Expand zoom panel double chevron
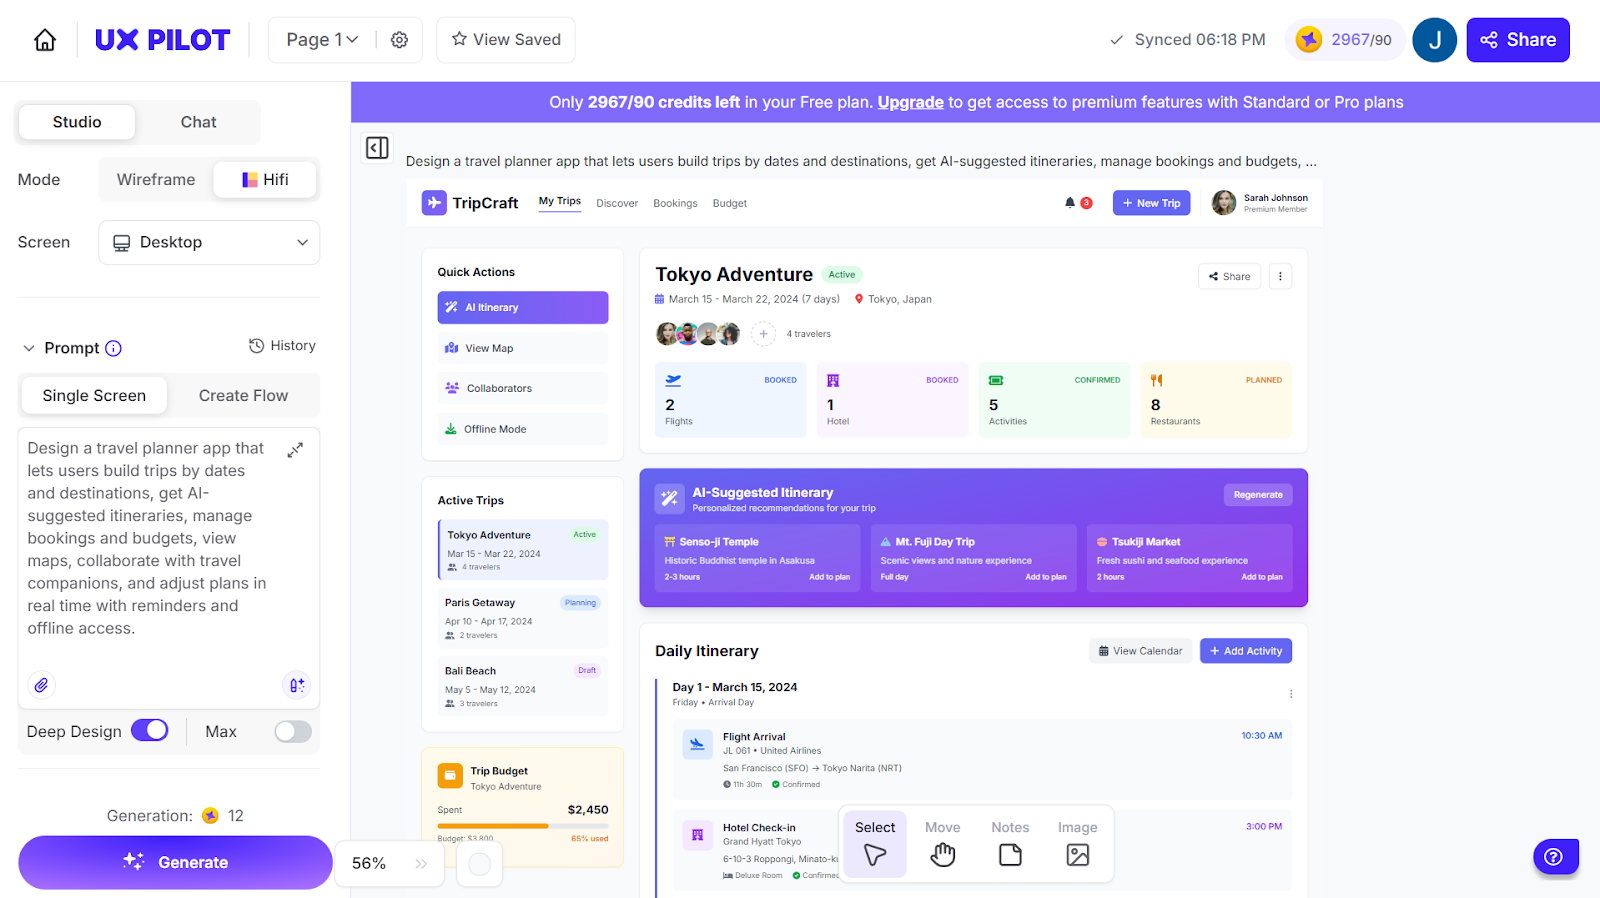The height and width of the screenshot is (898, 1600). (x=421, y=864)
